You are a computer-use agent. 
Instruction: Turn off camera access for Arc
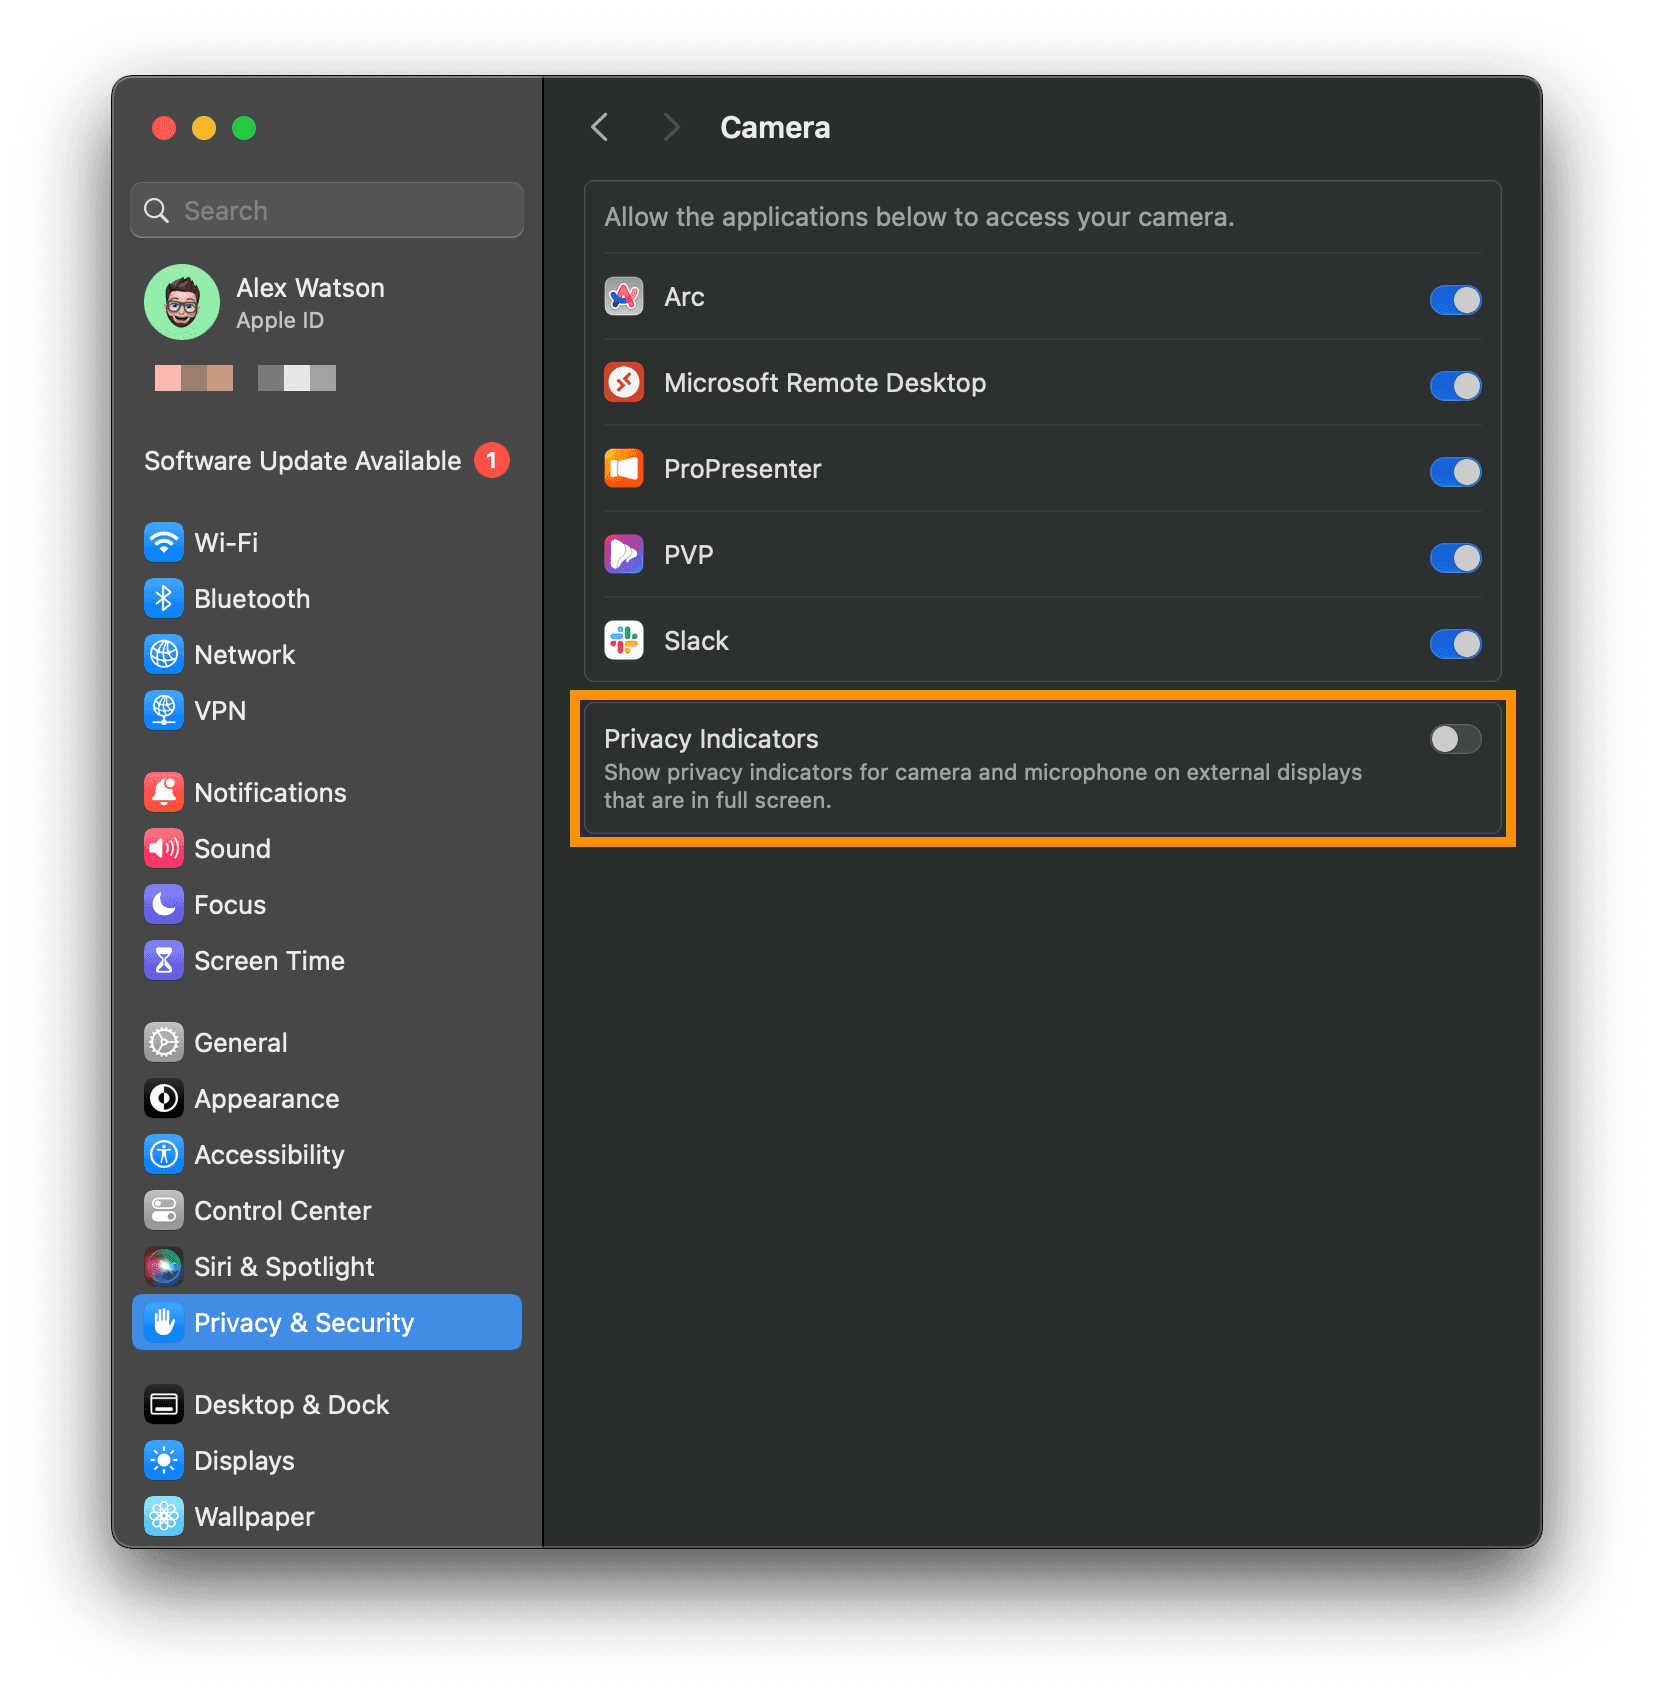coord(1455,299)
